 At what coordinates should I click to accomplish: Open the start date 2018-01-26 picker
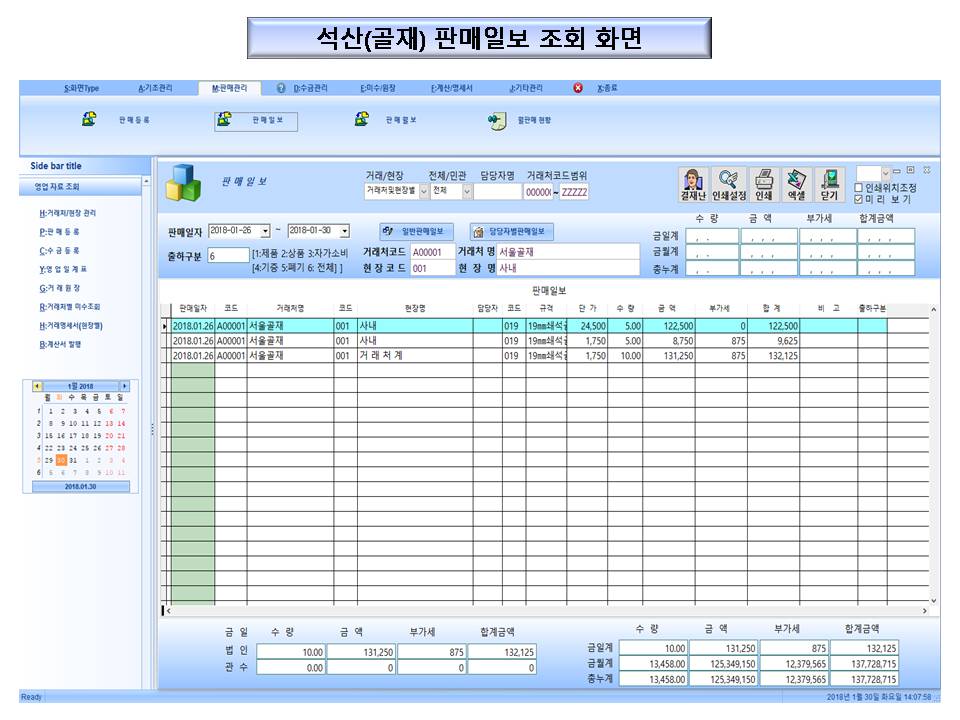point(265,231)
